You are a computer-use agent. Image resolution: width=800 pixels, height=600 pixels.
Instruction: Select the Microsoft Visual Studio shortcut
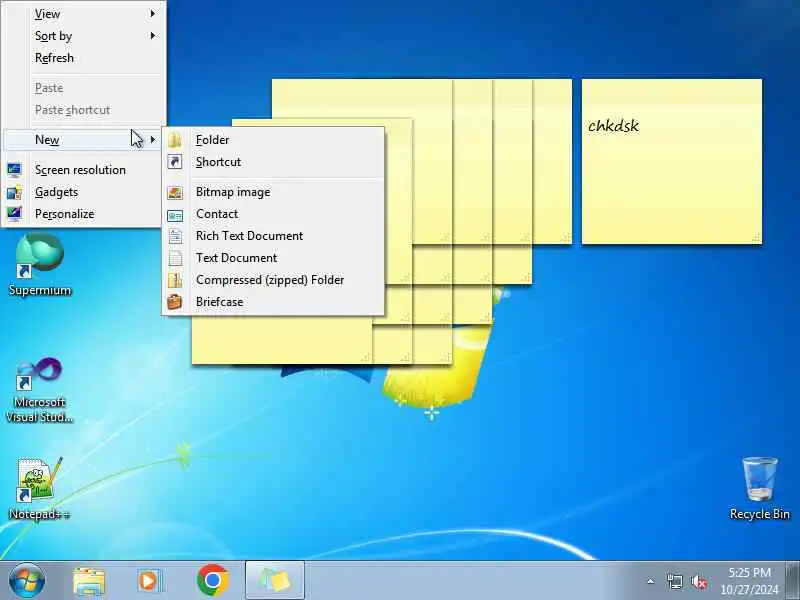pyautogui.click(x=40, y=390)
